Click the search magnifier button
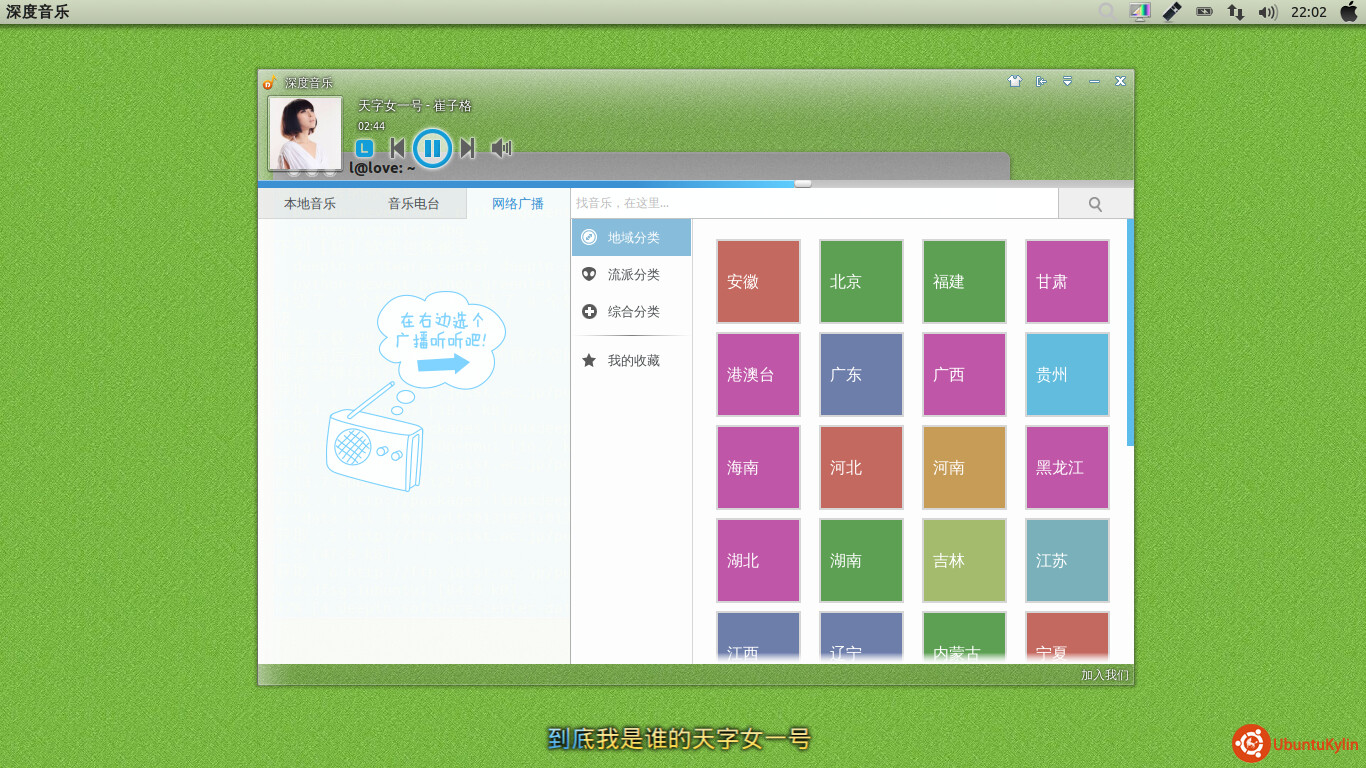Viewport: 1366px width, 768px height. click(1095, 204)
